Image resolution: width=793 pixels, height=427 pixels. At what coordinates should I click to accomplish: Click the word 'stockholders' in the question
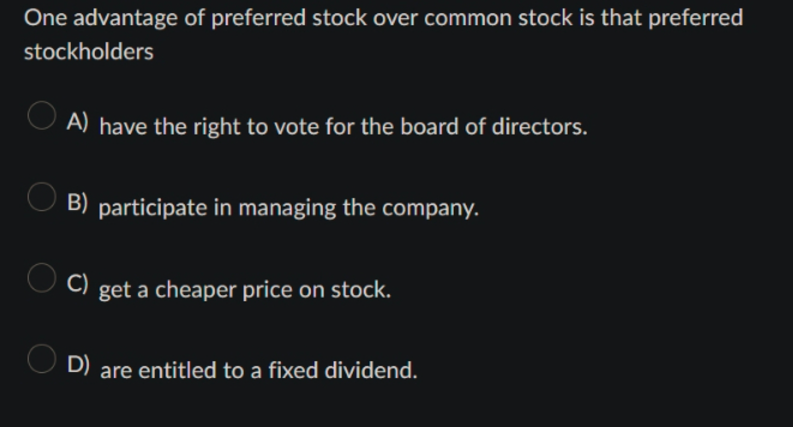89,52
